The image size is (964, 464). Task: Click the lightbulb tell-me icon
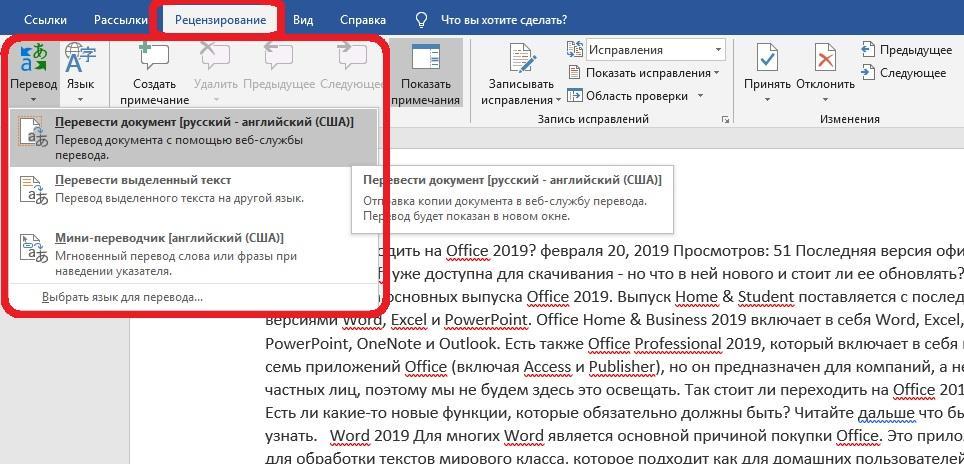coord(421,20)
